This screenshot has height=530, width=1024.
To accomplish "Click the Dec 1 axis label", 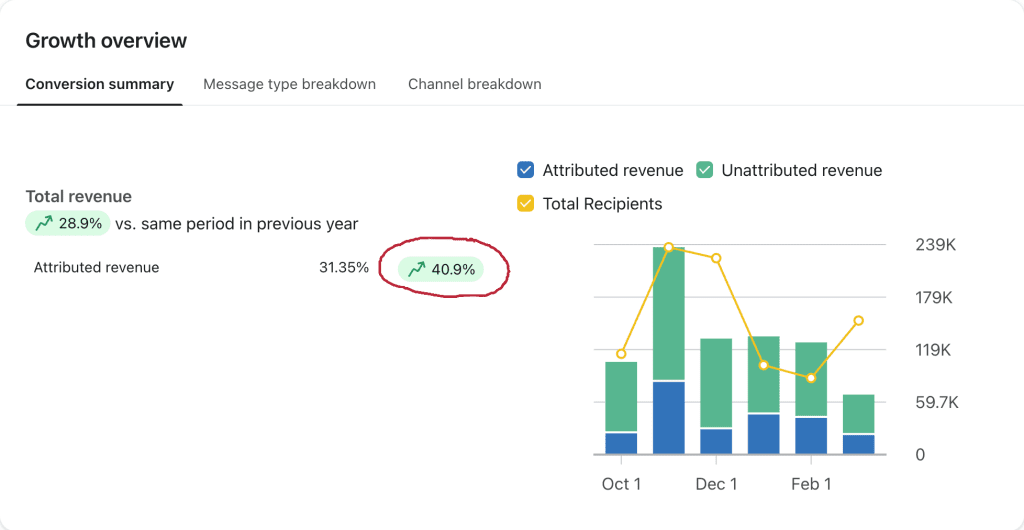I will (x=716, y=484).
